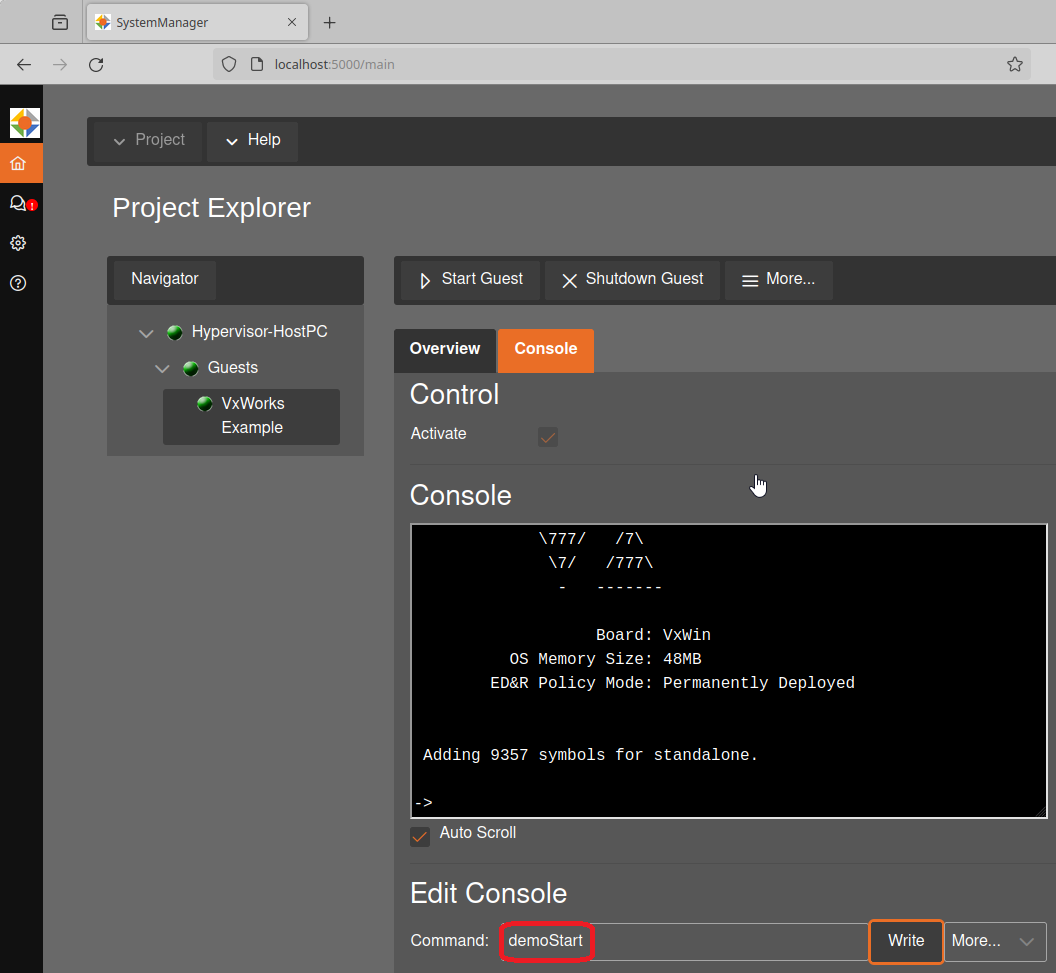Reload the page with refresh icon
The width and height of the screenshot is (1056, 973).
coord(96,65)
